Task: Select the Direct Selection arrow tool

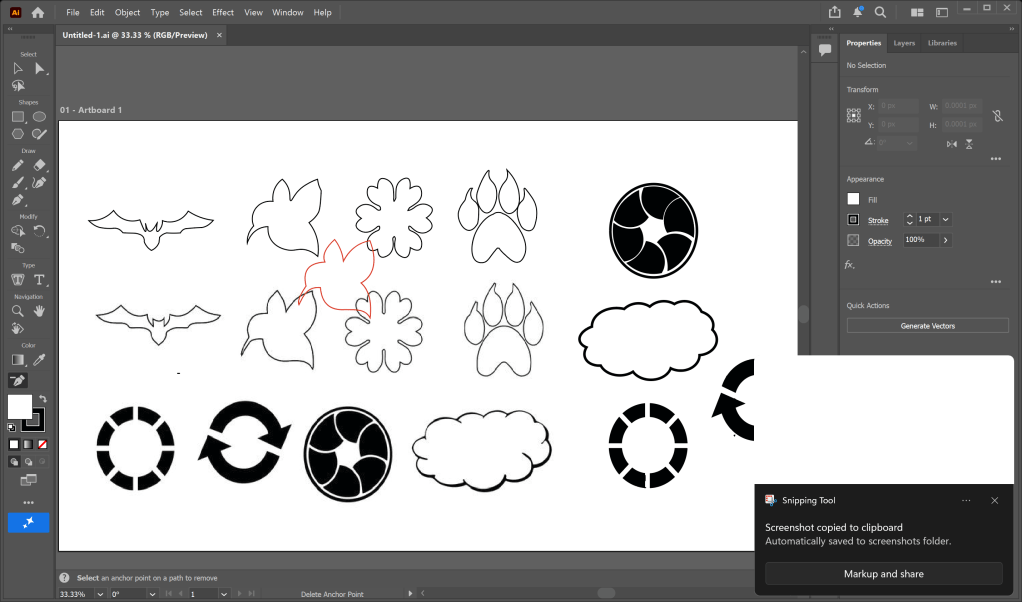Action: 39,68
